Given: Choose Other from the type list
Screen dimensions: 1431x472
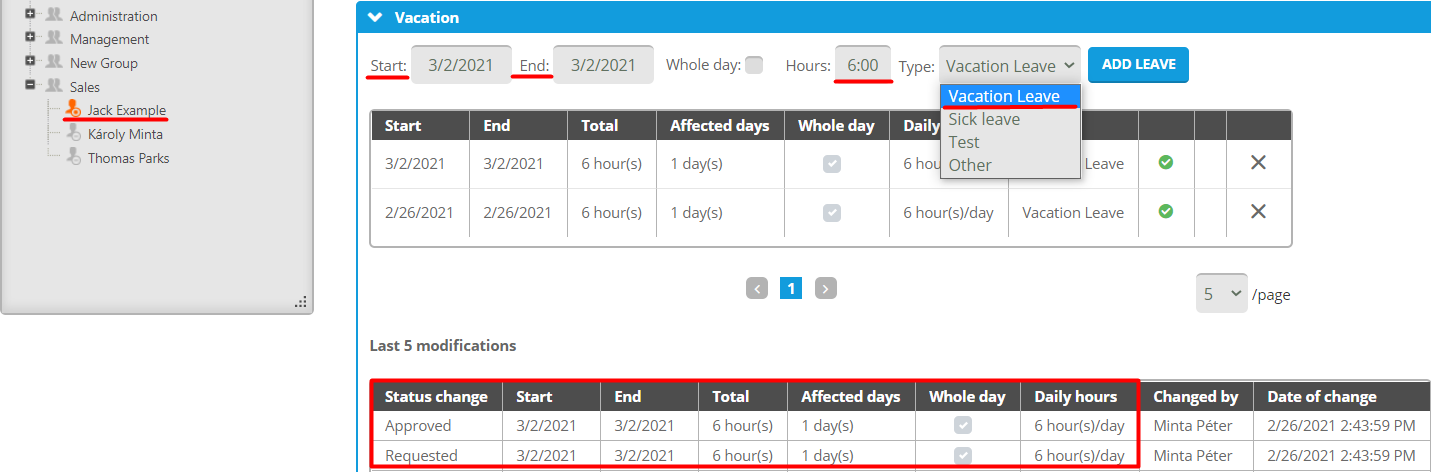Looking at the screenshot, I should (x=969, y=165).
